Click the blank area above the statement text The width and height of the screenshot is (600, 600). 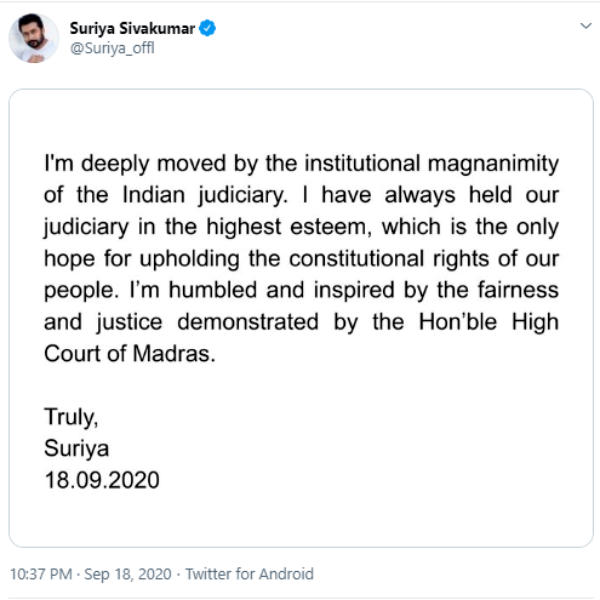tap(301, 121)
